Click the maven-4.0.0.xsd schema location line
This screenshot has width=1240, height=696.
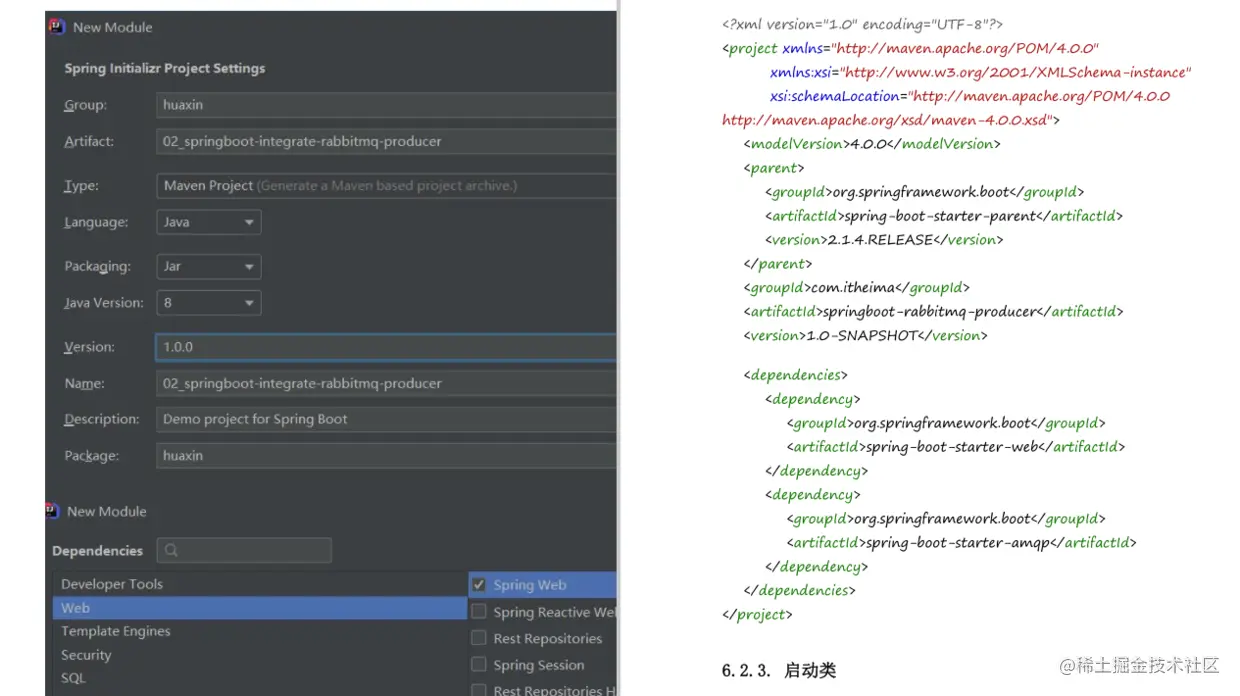[891, 120]
